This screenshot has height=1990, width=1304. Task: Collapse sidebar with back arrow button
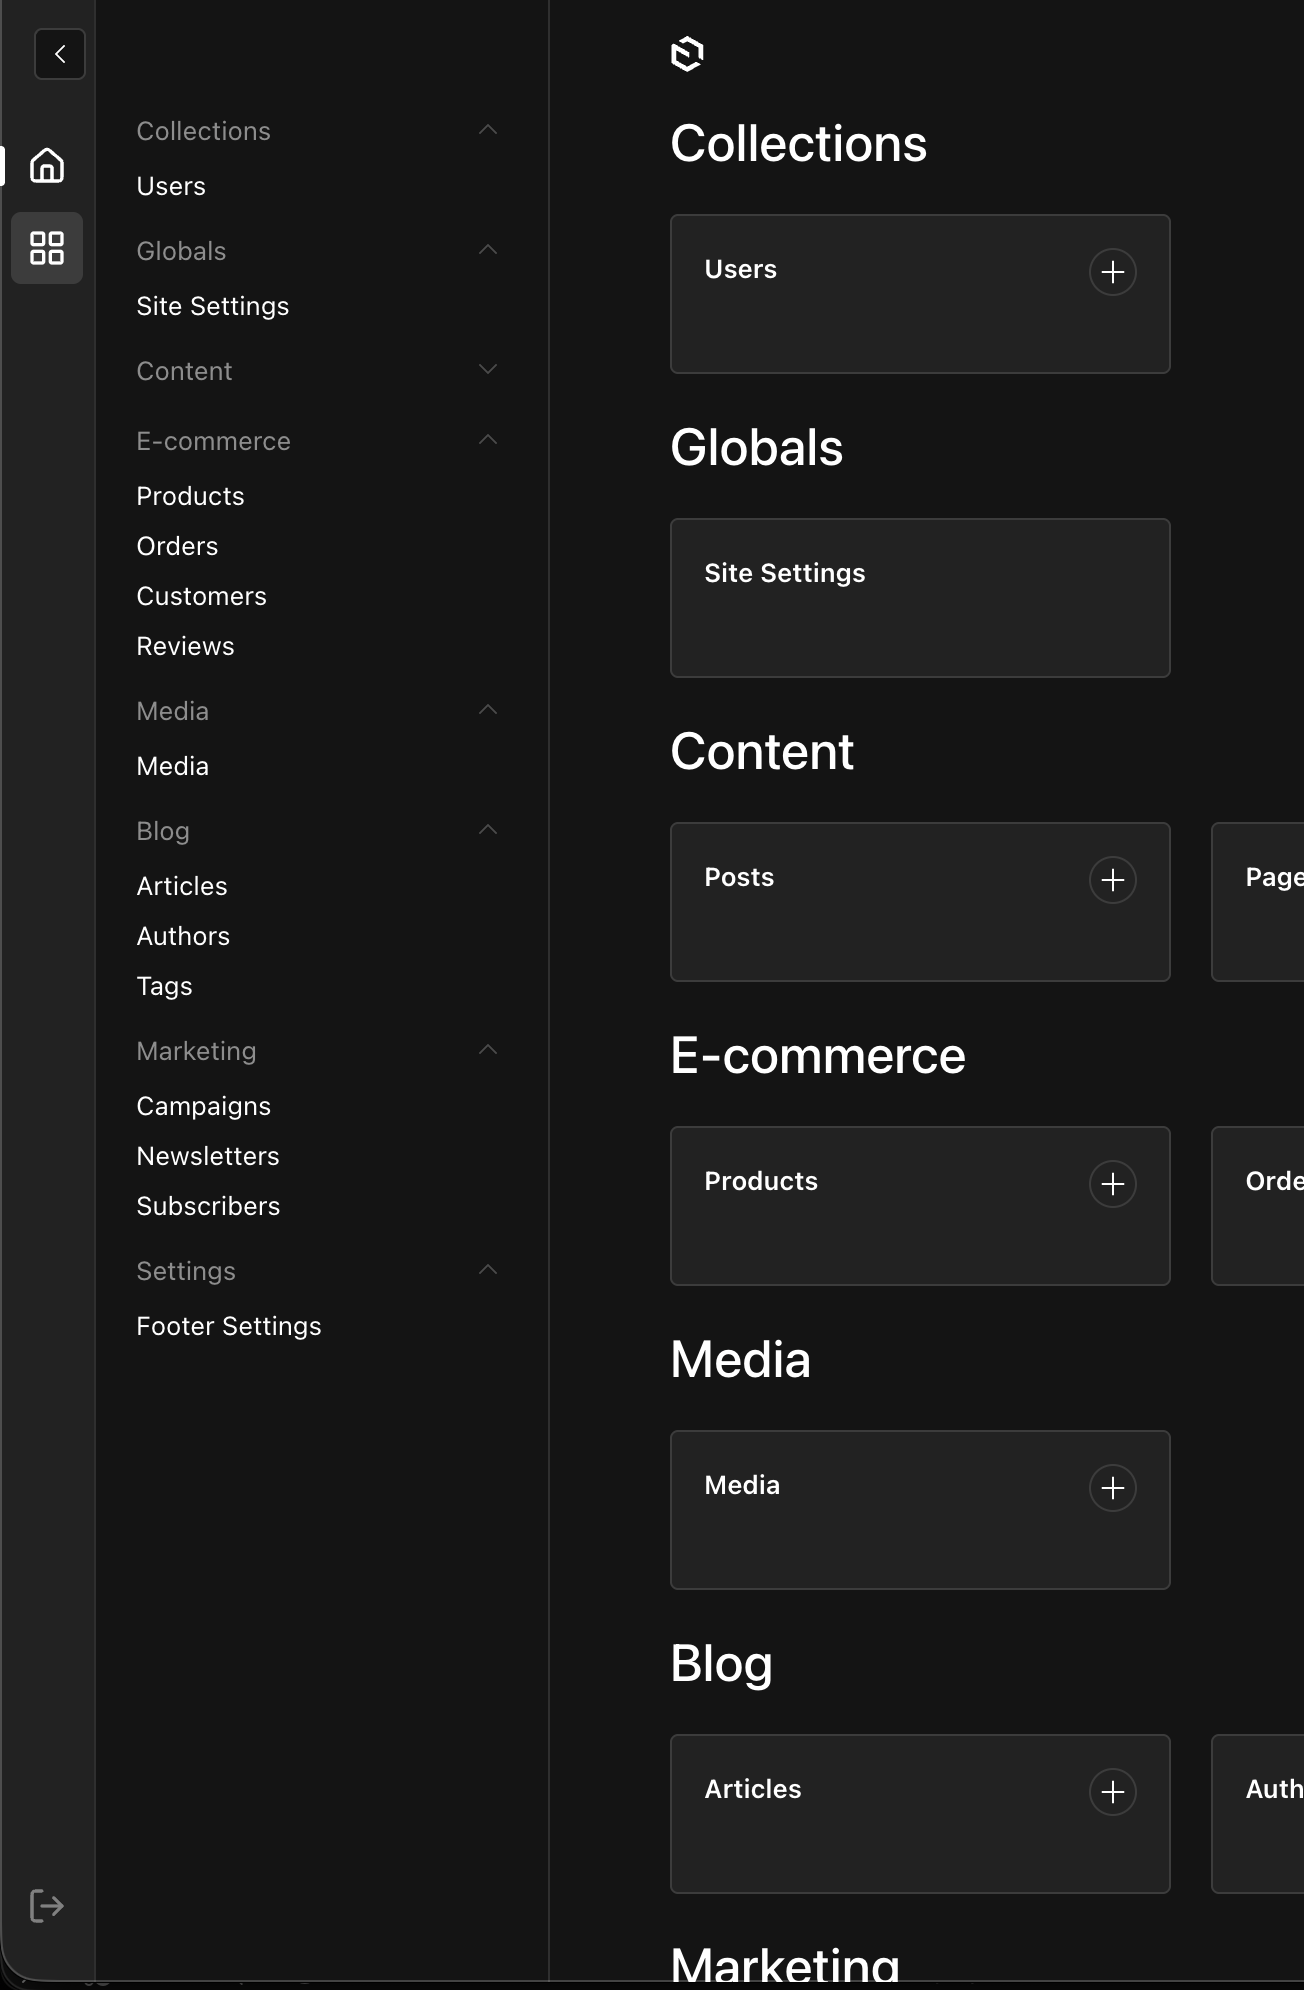pos(60,54)
